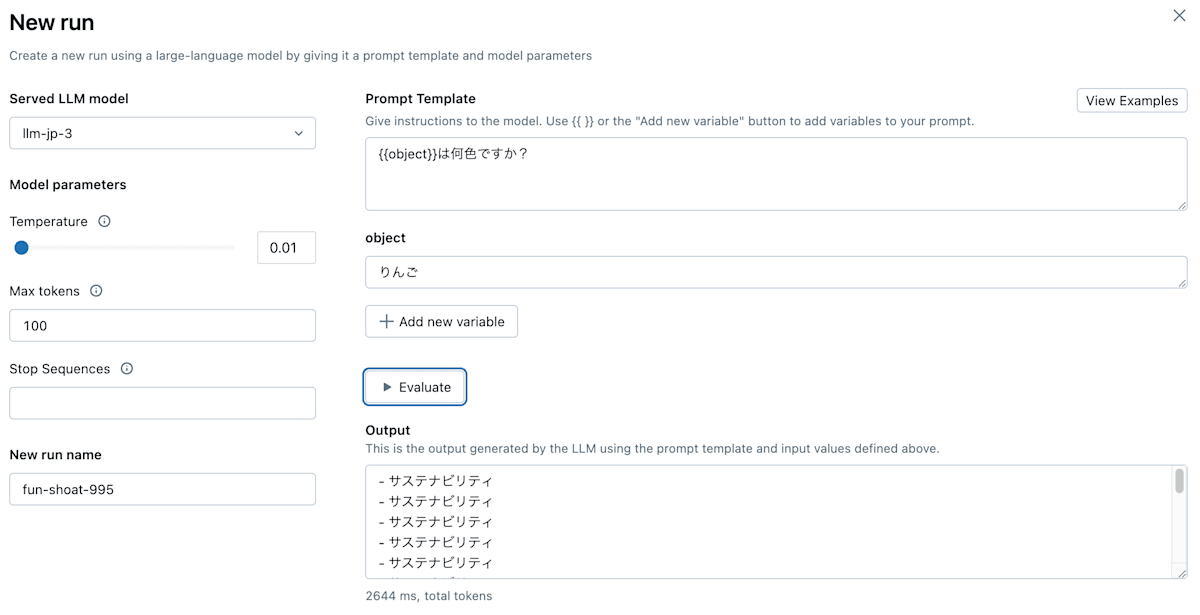This screenshot has width=1200, height=615.
Task: Click the Prompt Template text area
Action: pos(776,174)
